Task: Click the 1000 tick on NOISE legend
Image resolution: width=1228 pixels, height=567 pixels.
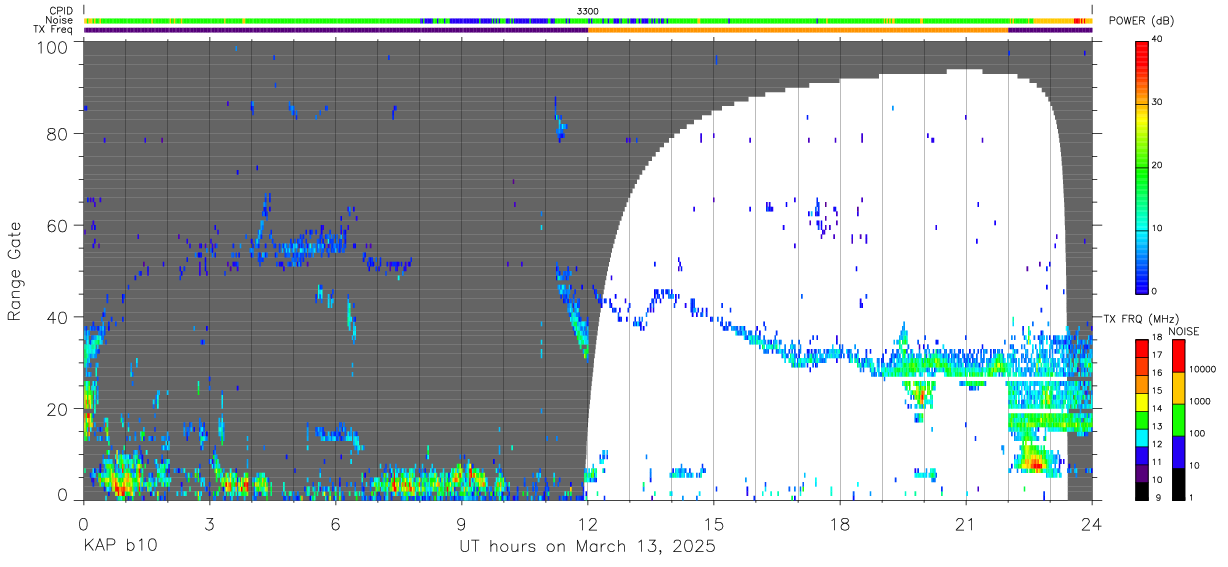Action: click(x=1201, y=401)
